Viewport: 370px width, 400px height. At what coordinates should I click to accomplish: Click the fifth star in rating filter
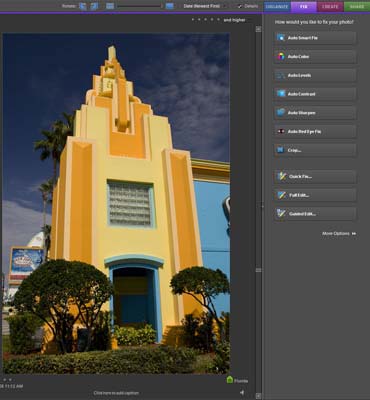(x=219, y=20)
